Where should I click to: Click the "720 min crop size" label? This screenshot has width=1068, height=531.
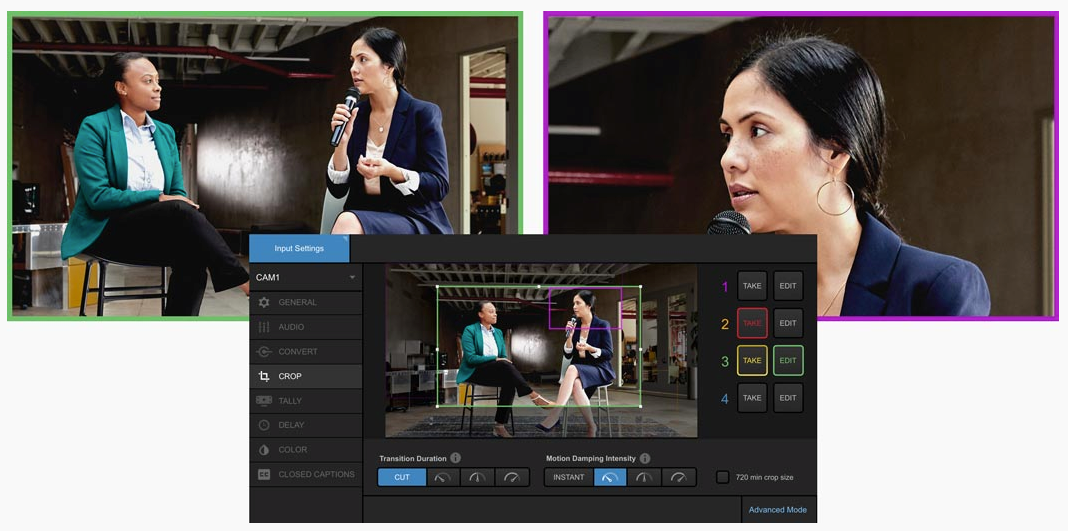click(764, 477)
